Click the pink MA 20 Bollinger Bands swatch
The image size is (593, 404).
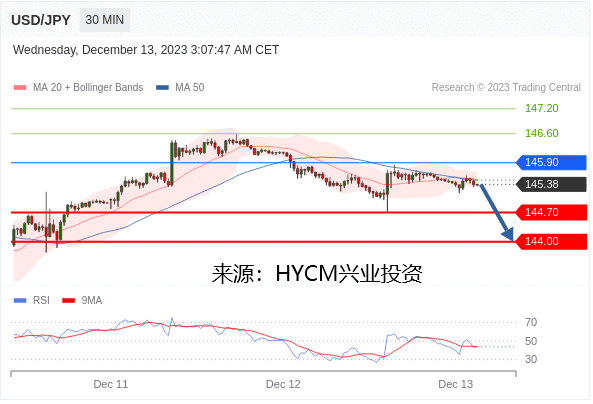click(x=20, y=87)
